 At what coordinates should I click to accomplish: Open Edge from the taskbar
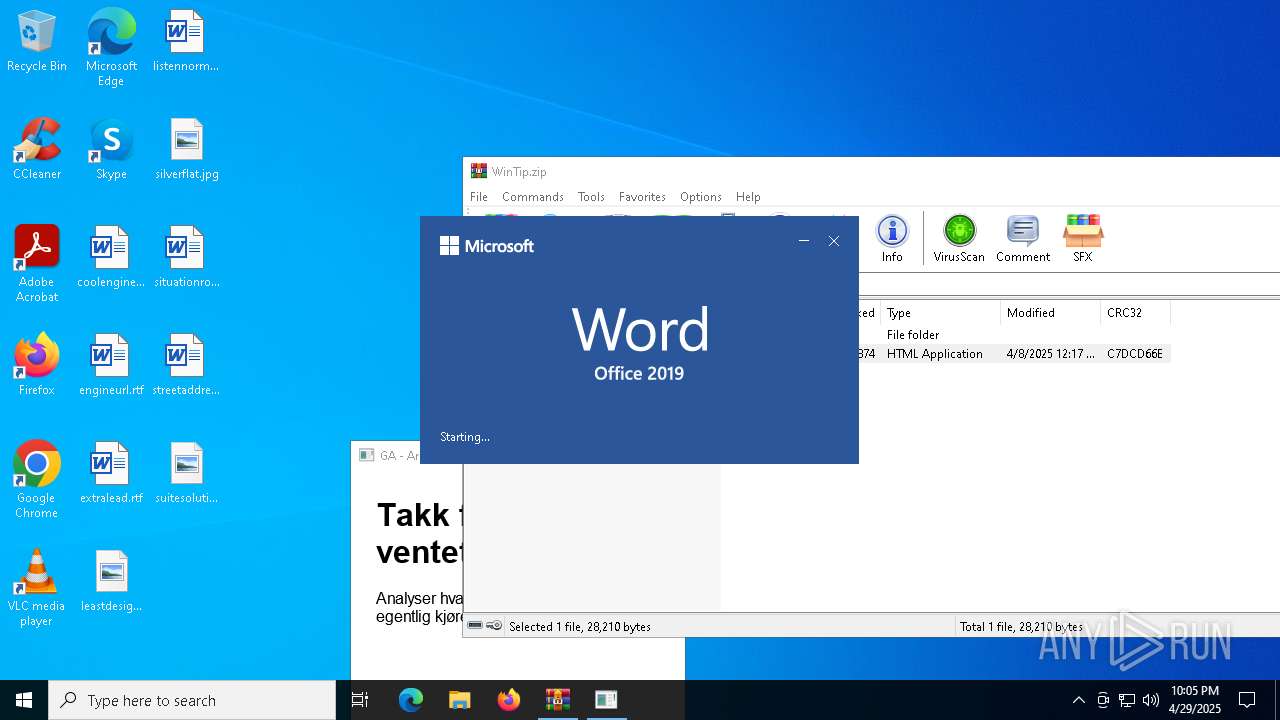coord(411,700)
